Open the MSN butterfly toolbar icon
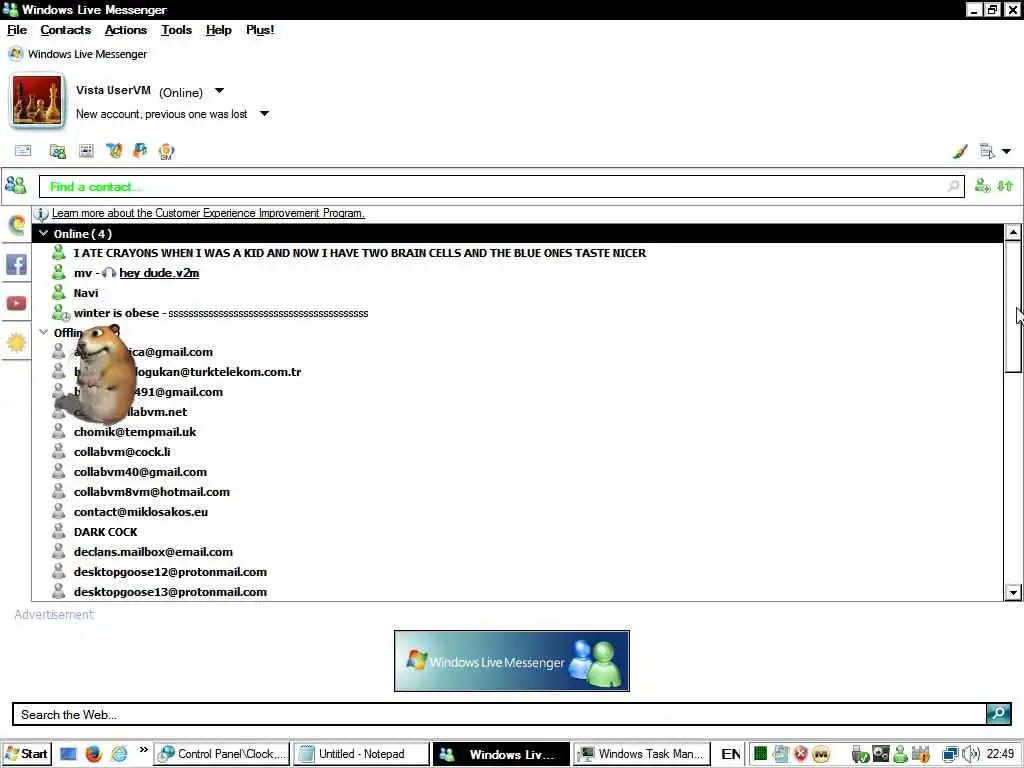The image size is (1024, 768). (x=114, y=151)
